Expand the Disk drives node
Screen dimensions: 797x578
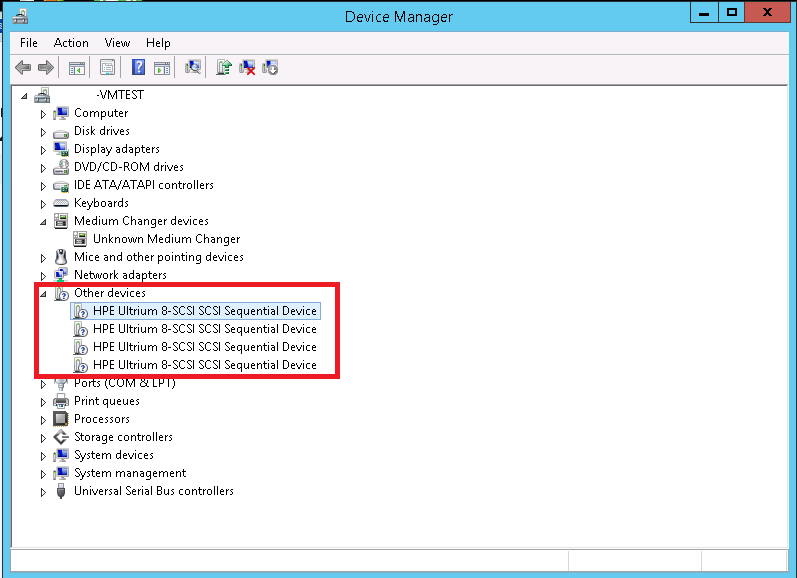click(43, 132)
